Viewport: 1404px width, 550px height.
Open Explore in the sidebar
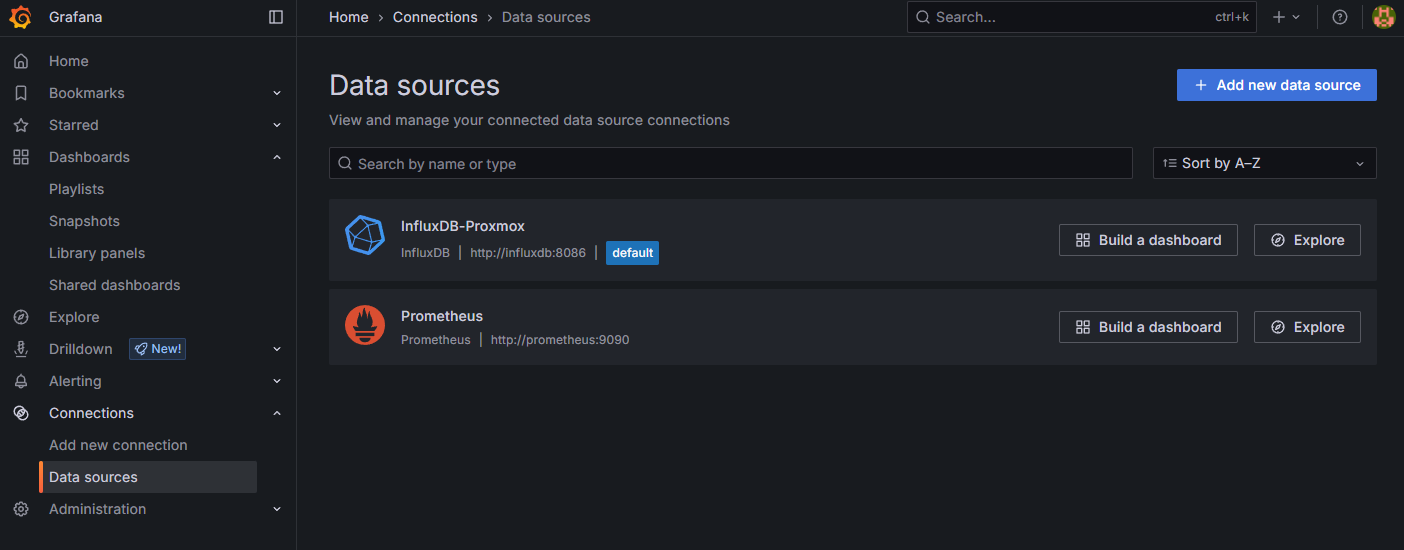click(74, 317)
